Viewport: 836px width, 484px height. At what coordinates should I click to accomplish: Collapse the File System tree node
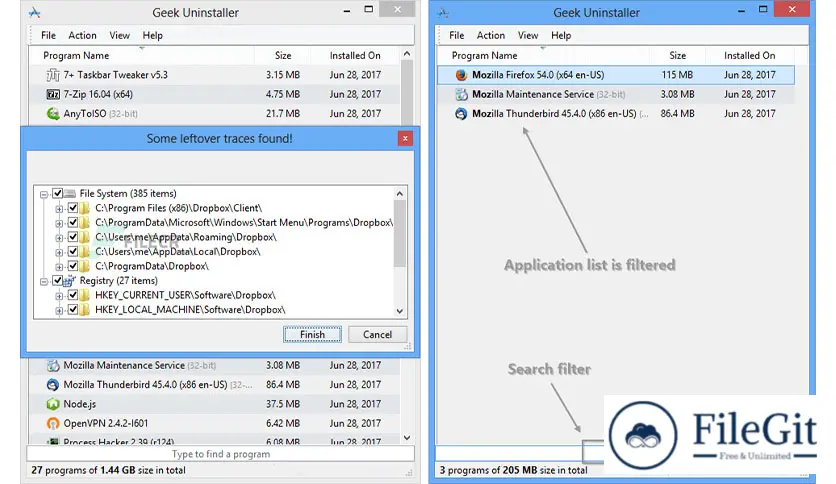click(x=44, y=194)
